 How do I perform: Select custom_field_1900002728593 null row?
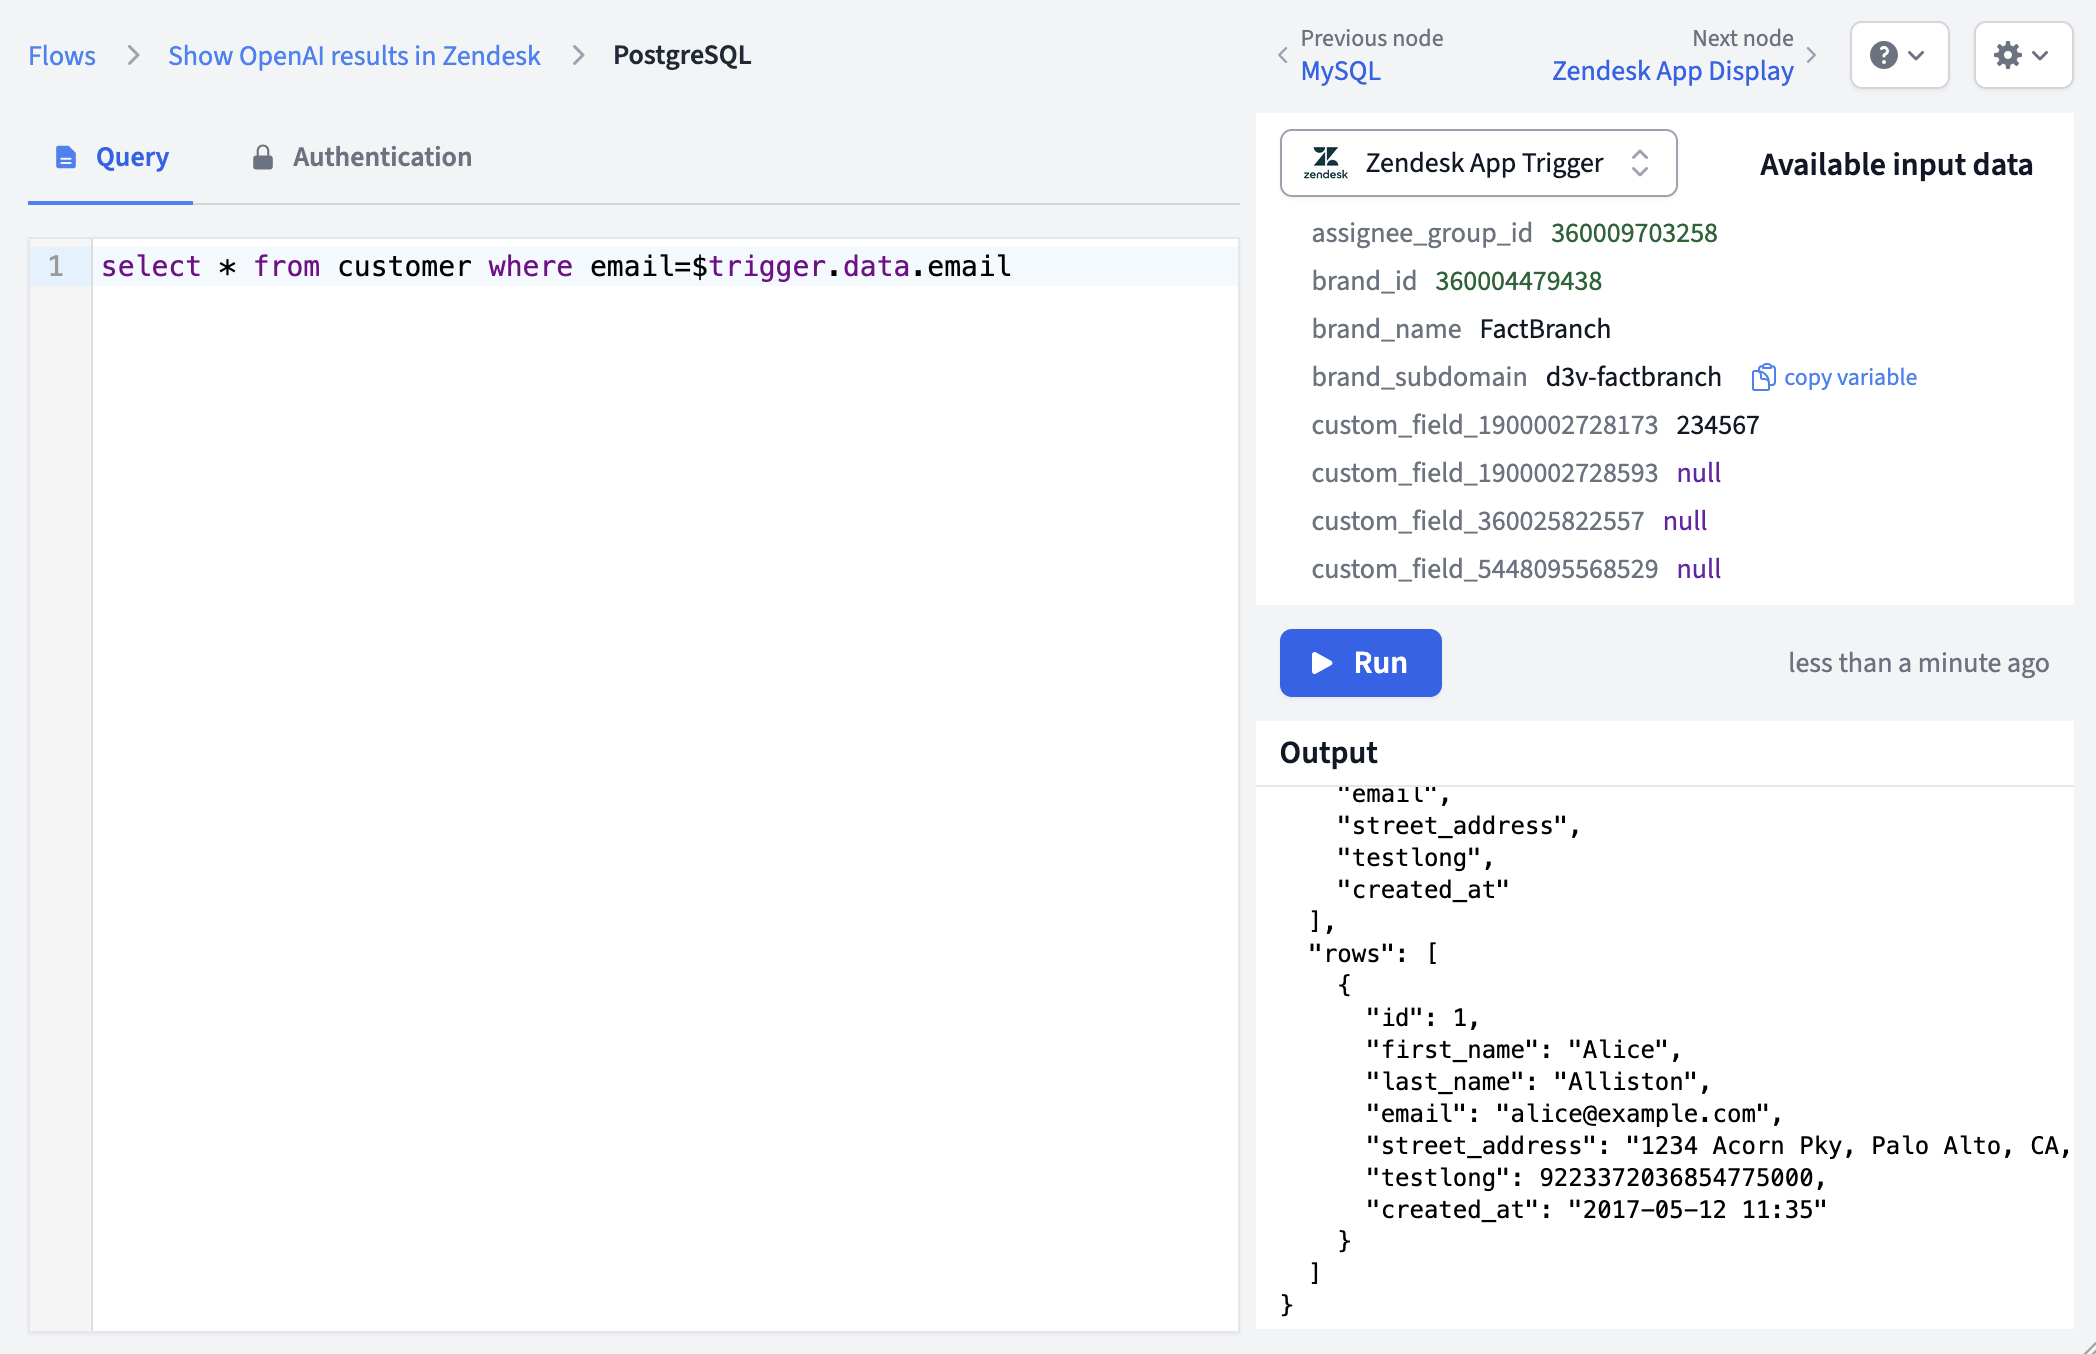tap(1516, 473)
